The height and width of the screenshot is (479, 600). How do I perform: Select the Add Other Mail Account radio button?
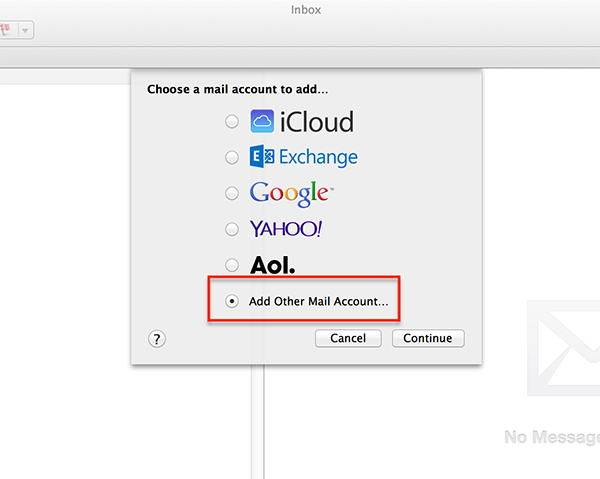(232, 301)
